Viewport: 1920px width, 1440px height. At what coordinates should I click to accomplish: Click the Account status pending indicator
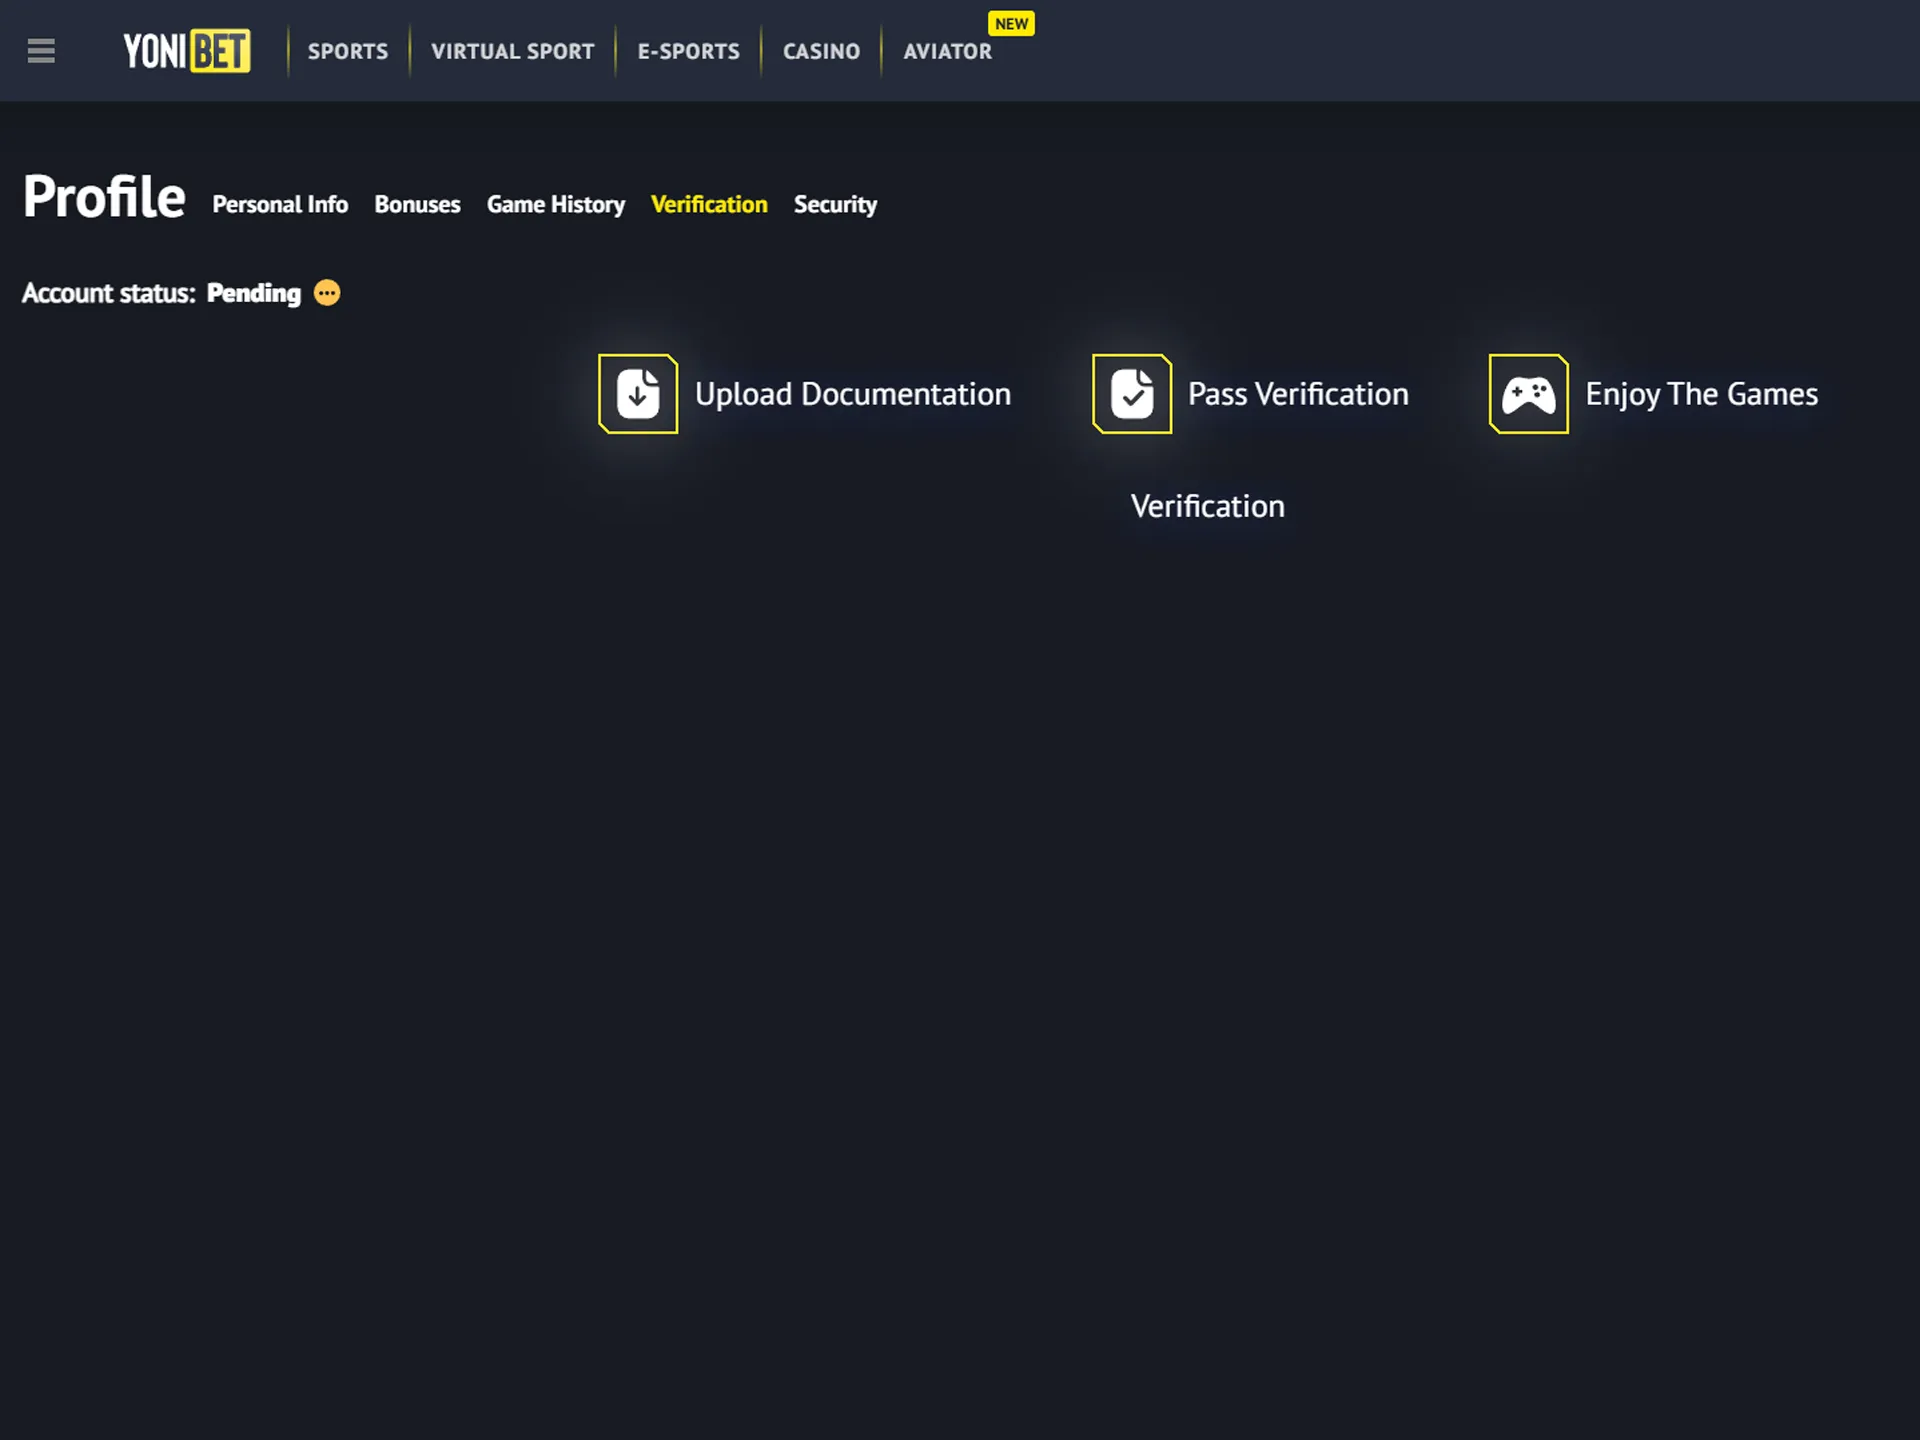click(x=327, y=292)
